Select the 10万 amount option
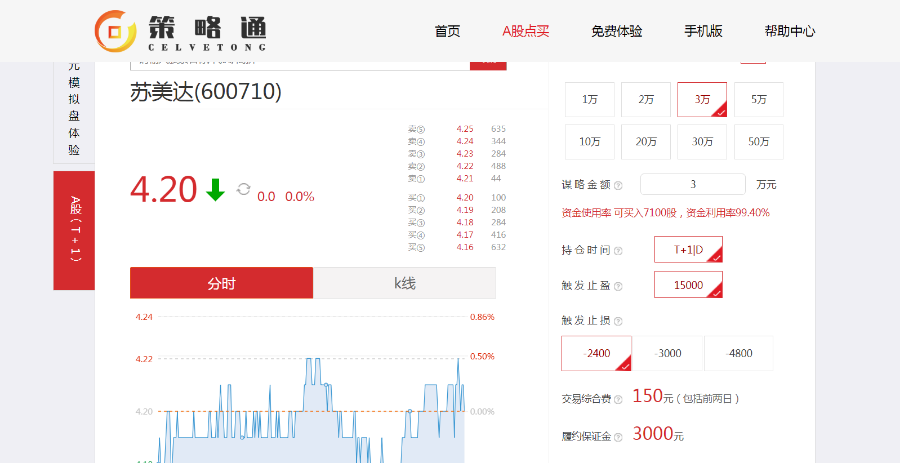900x463 pixels. [589, 142]
